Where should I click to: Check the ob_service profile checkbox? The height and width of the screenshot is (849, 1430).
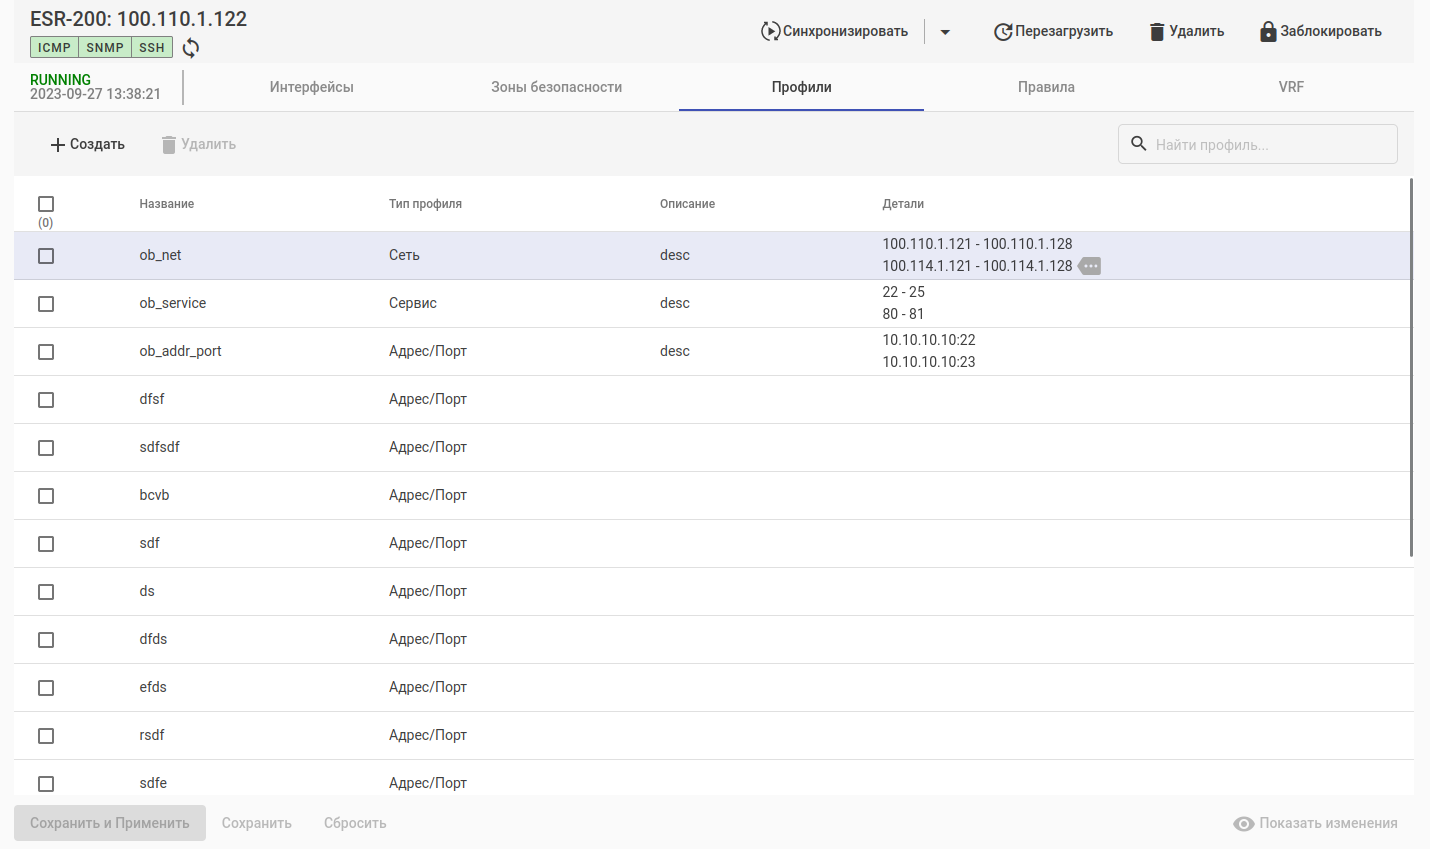(46, 304)
